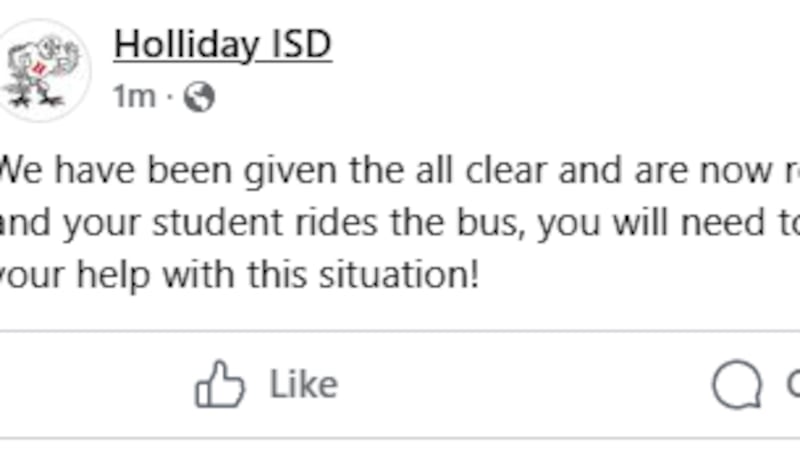The image size is (800, 450).
Task: Click the line 'your help with this situation!'
Action: click(240, 273)
